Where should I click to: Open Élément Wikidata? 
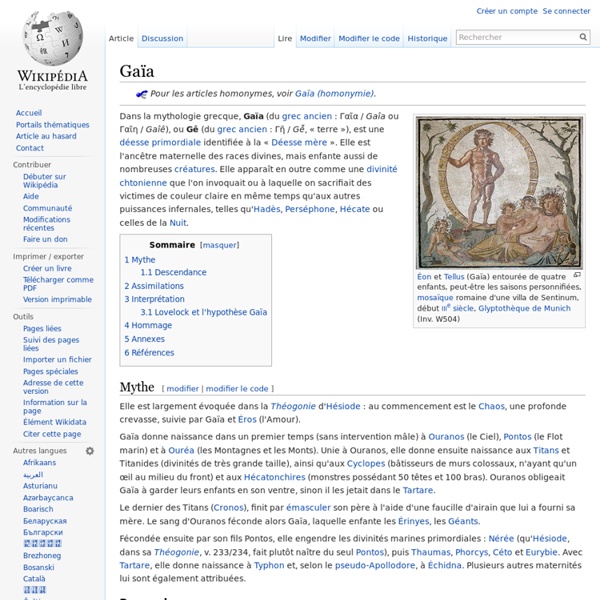click(54, 422)
